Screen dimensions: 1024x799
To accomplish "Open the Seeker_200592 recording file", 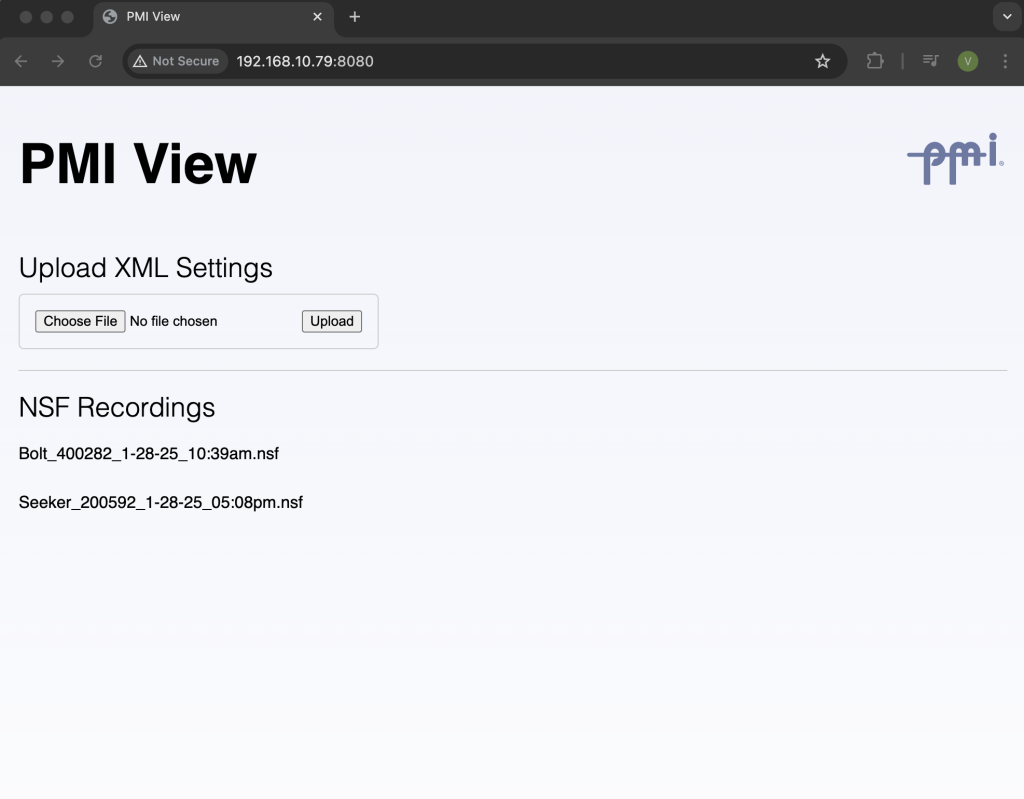I will point(160,502).
